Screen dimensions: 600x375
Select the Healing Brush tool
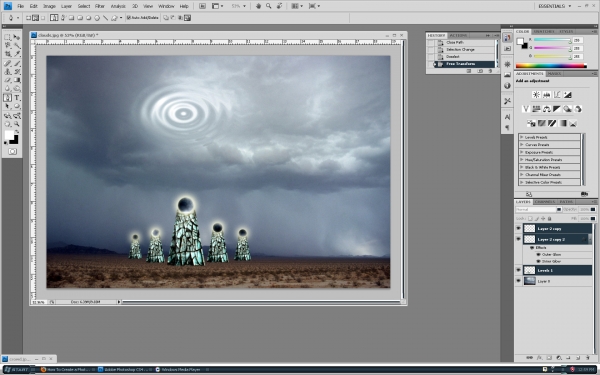7,63
